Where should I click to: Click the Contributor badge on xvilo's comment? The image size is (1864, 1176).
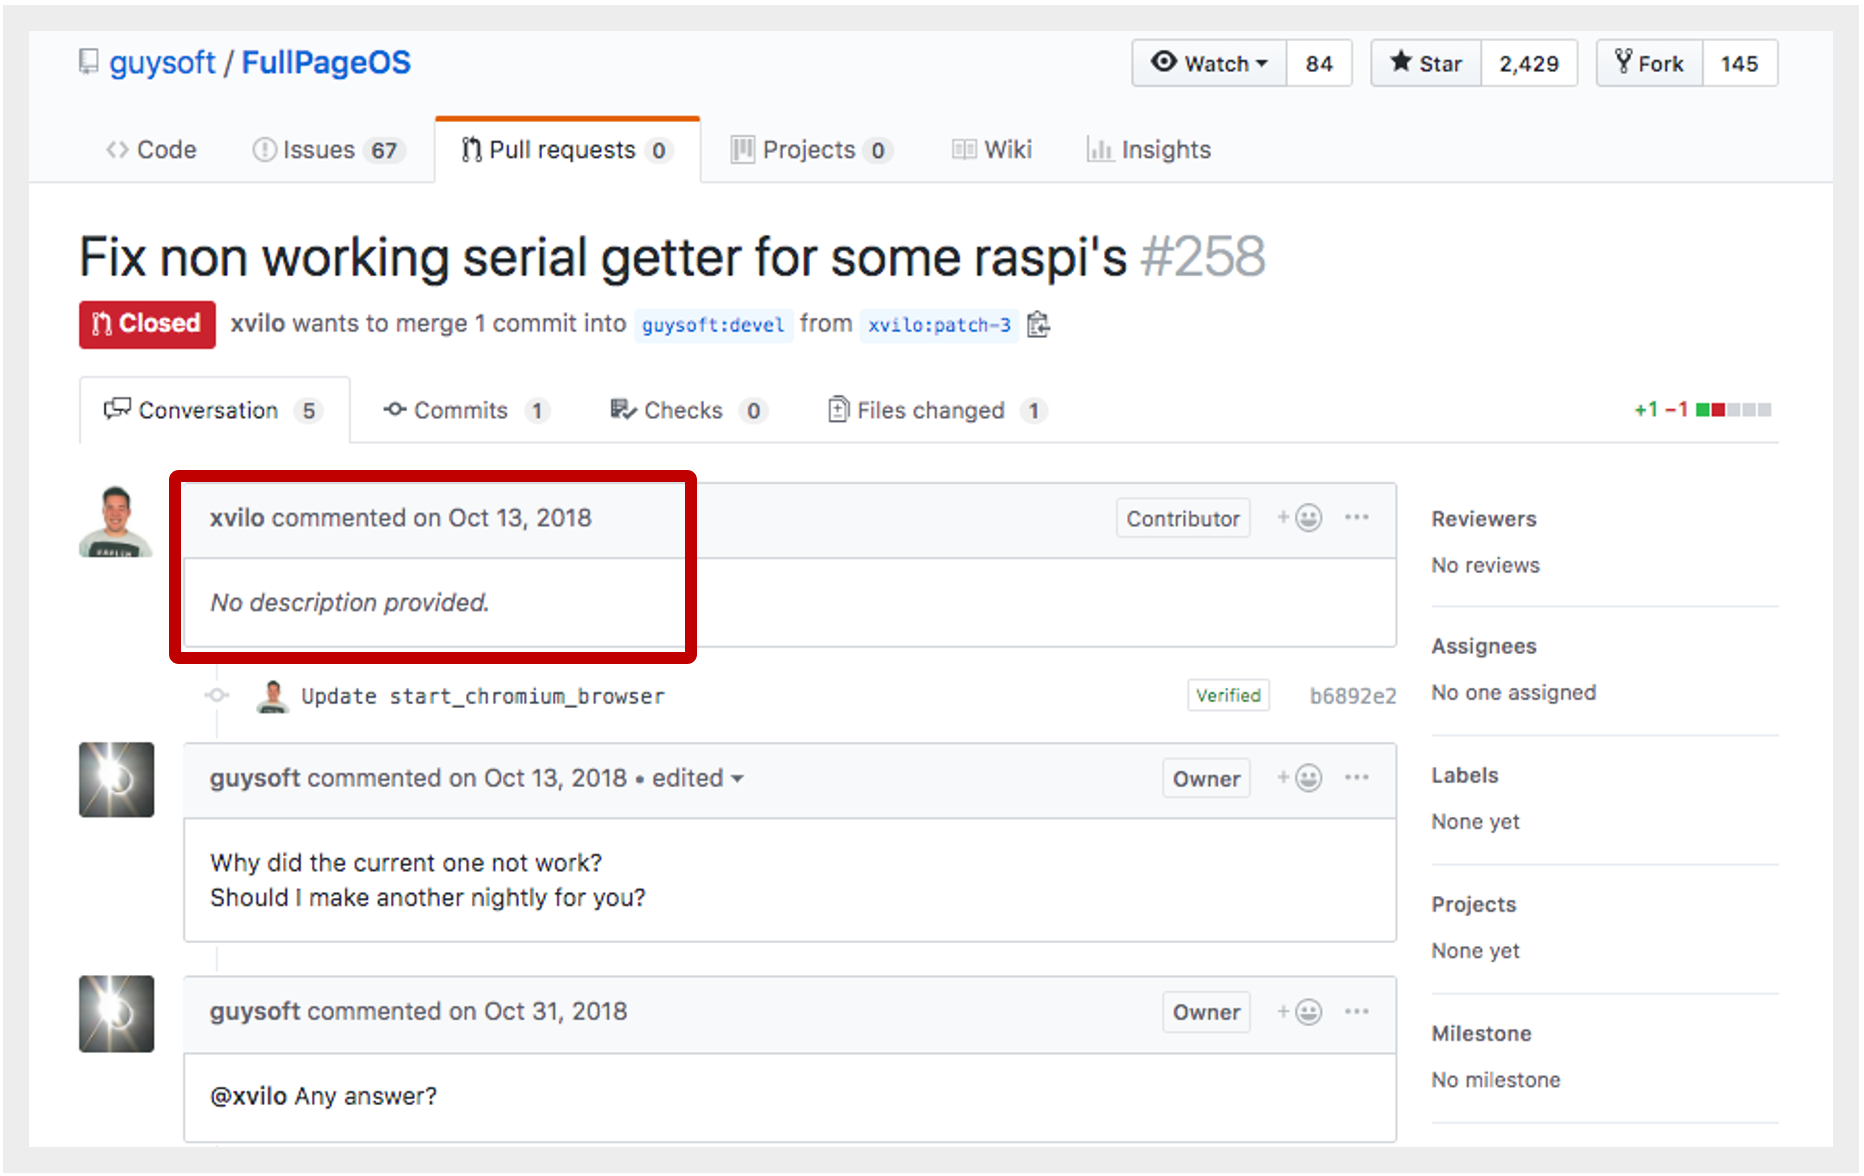coord(1183,518)
